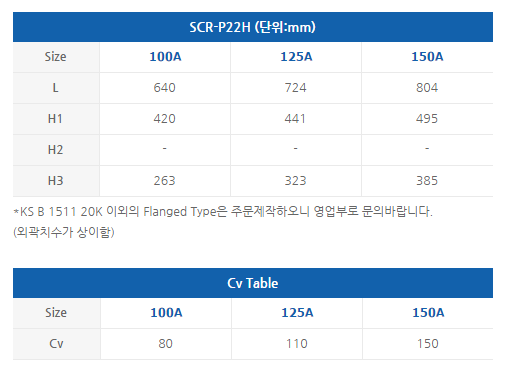Click the L value 724 cell
Viewport: 508px width, 392px height.
pyautogui.click(x=296, y=88)
